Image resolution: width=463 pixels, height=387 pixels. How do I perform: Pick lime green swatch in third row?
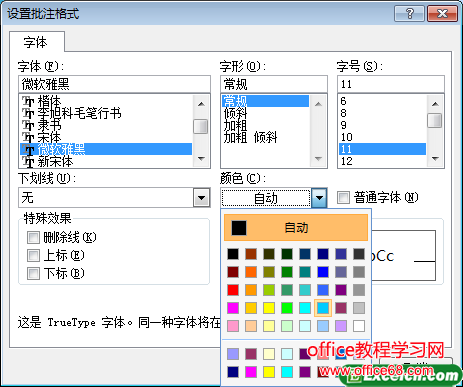pos(269,290)
